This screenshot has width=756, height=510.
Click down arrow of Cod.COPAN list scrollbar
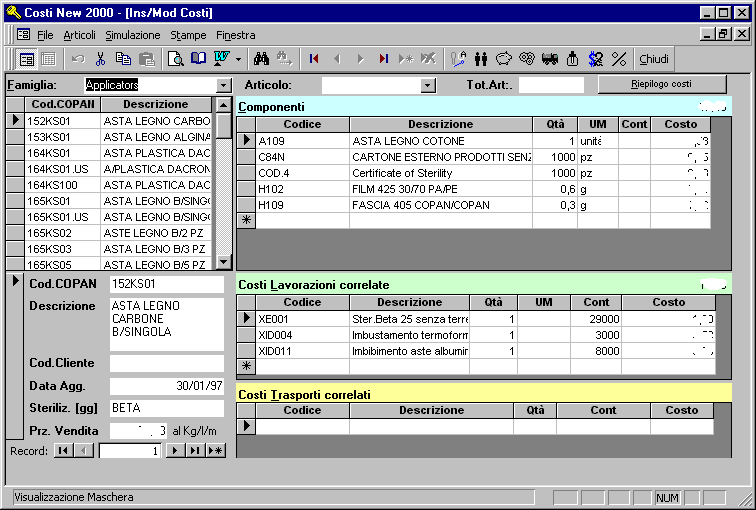pyautogui.click(x=223, y=262)
